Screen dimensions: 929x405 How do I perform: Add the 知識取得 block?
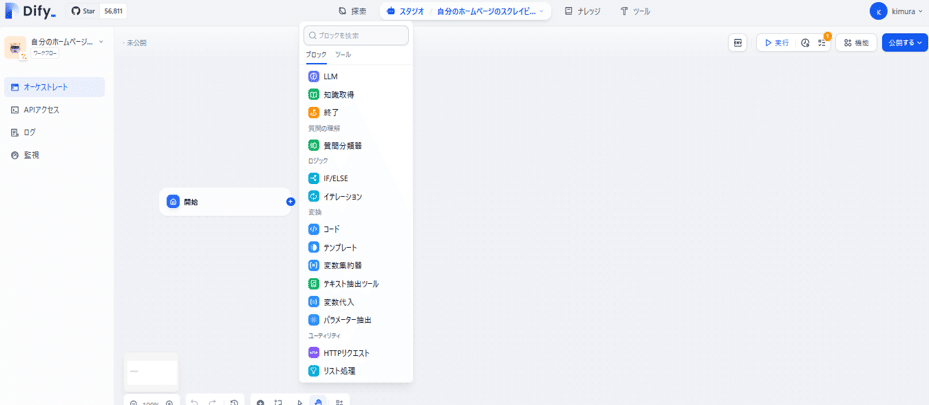pos(356,94)
